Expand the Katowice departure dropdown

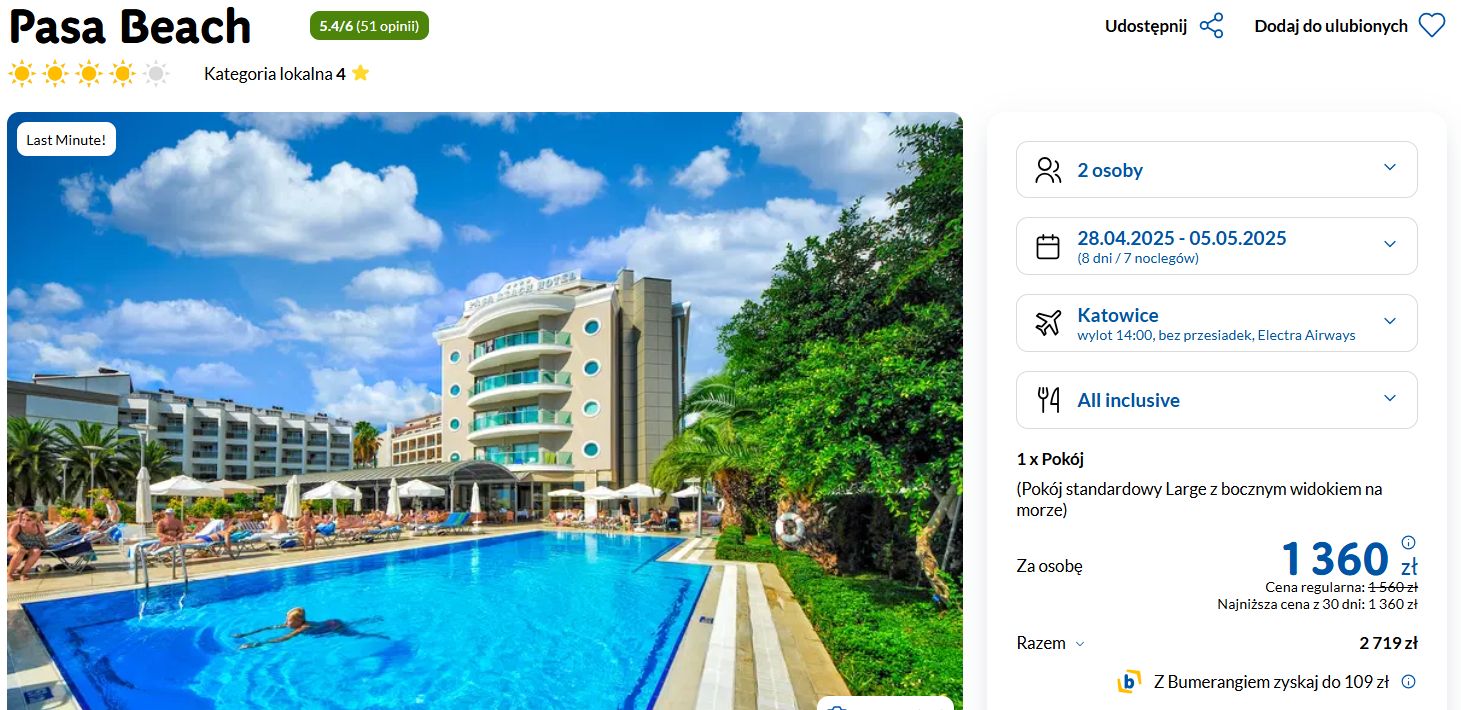(1217, 323)
